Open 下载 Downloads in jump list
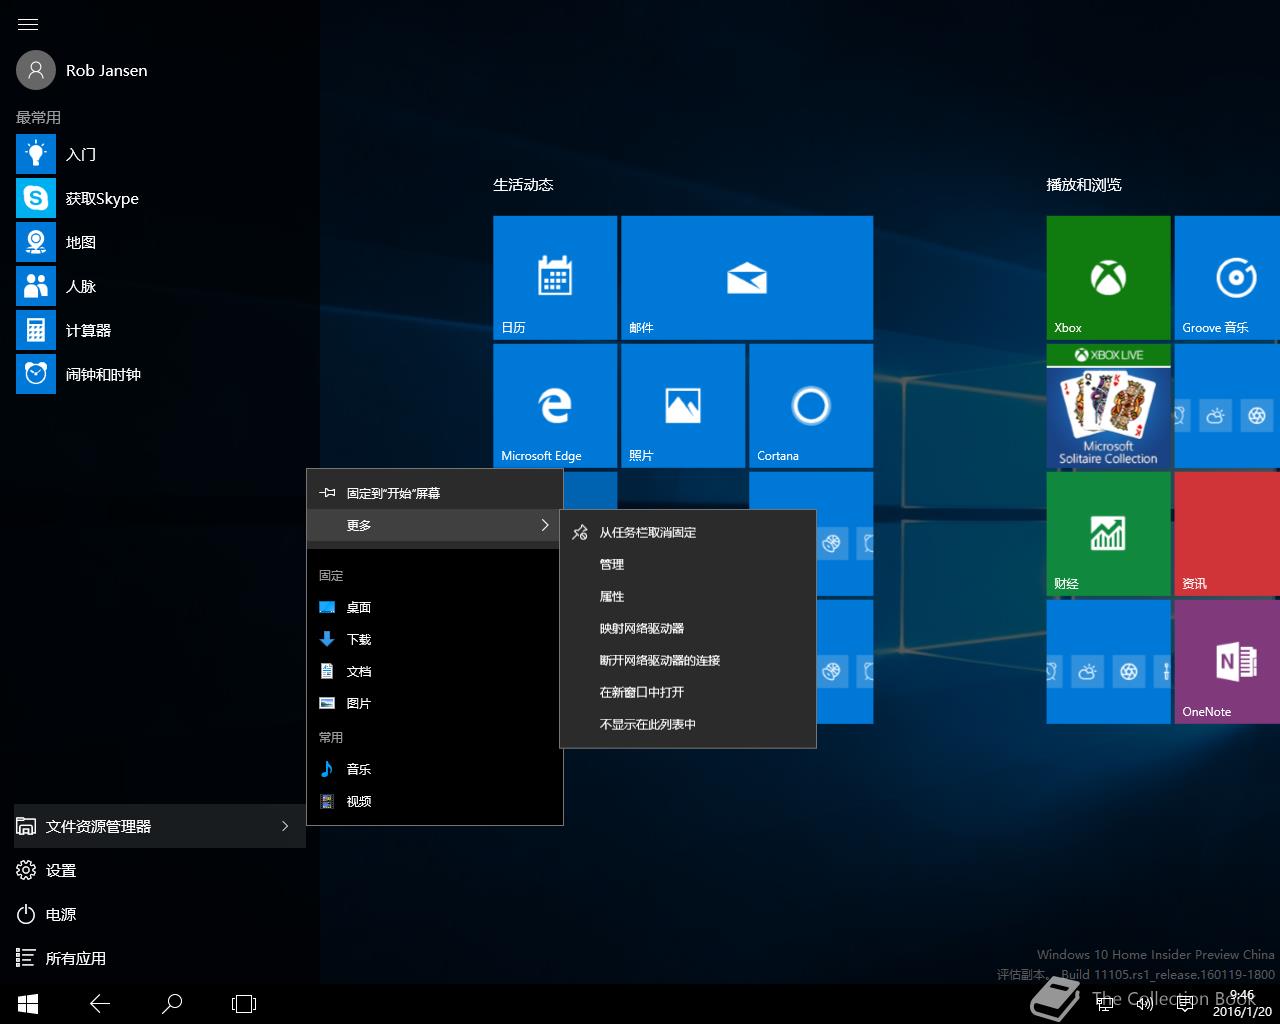1280x1024 pixels. [x=435, y=639]
